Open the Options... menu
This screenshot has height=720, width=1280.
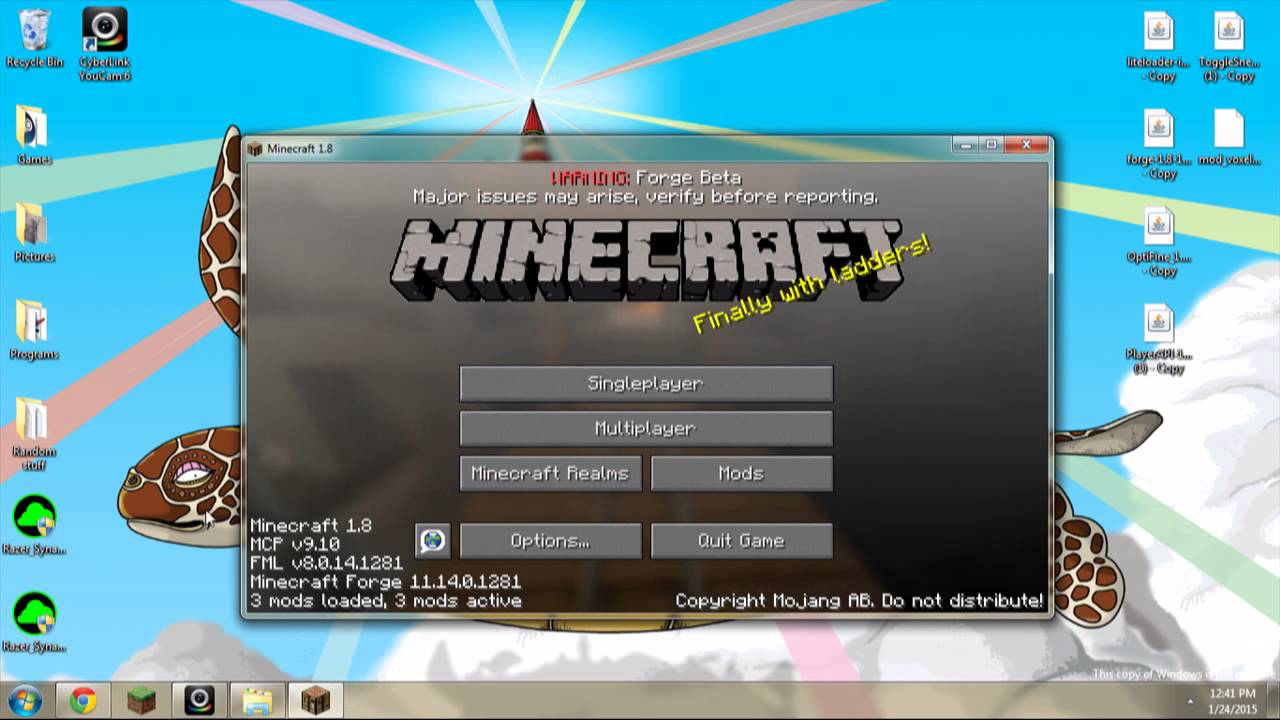pos(550,541)
